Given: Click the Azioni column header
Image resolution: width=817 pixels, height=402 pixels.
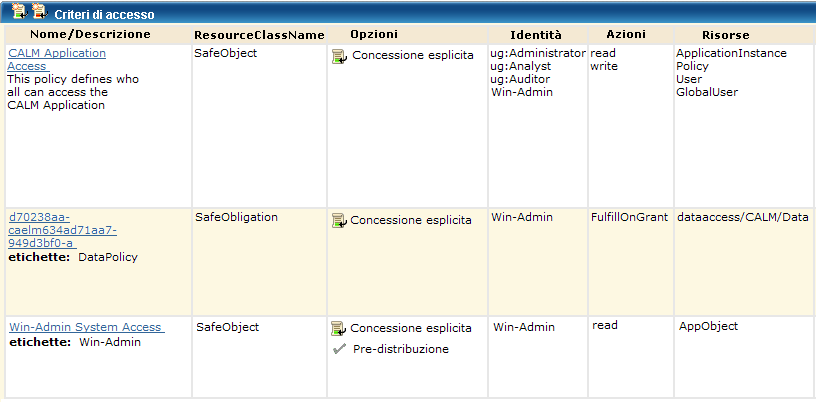Looking at the screenshot, I should click(x=626, y=34).
